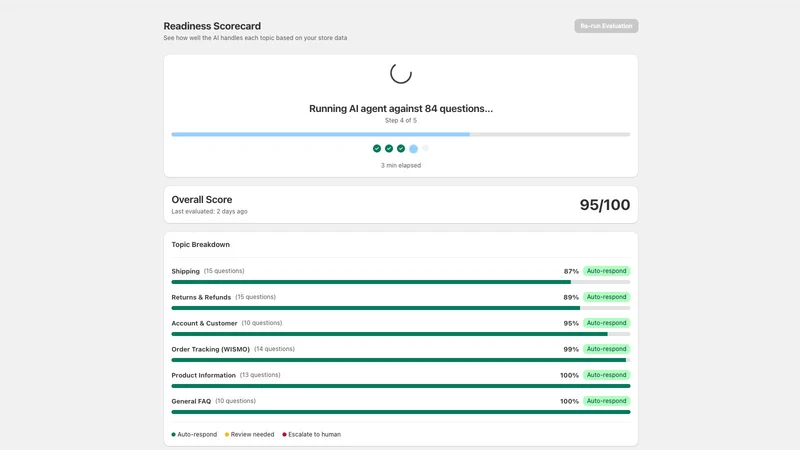Click Product Information Auto-respond badge
The image size is (800, 450).
click(x=607, y=375)
